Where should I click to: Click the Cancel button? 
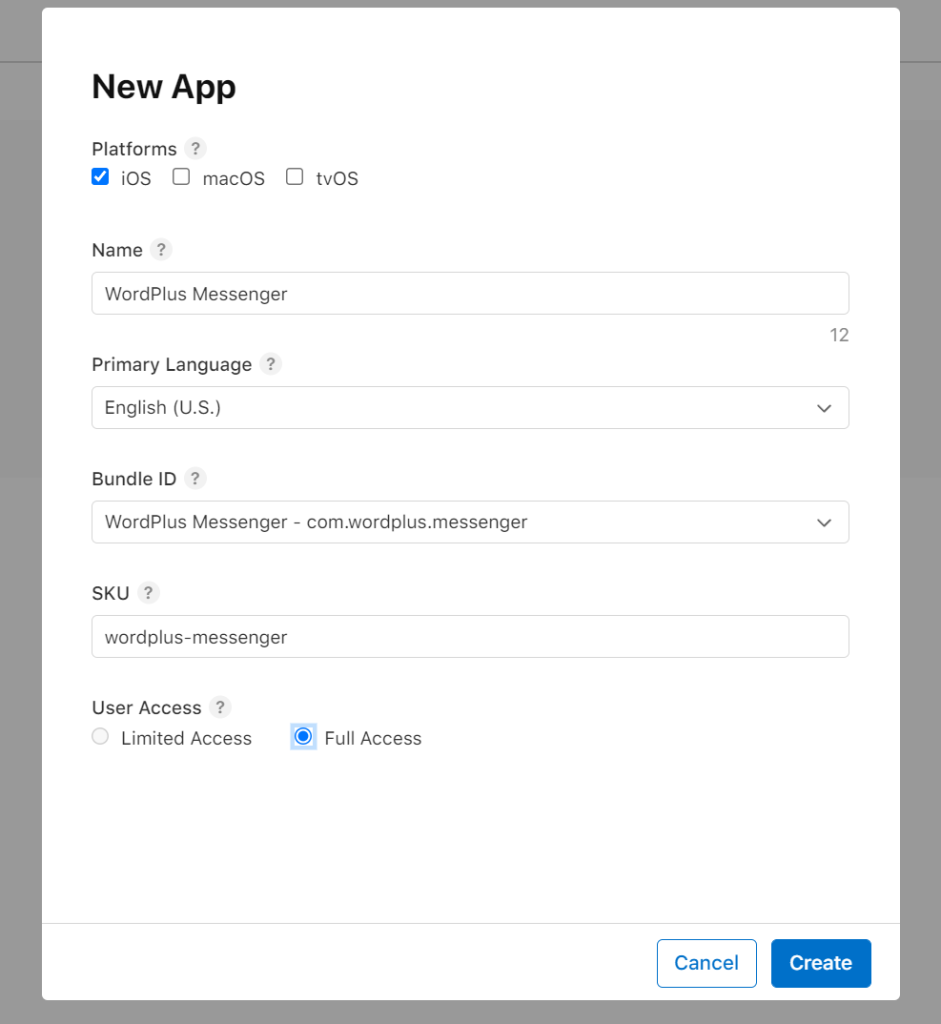pyautogui.click(x=706, y=963)
